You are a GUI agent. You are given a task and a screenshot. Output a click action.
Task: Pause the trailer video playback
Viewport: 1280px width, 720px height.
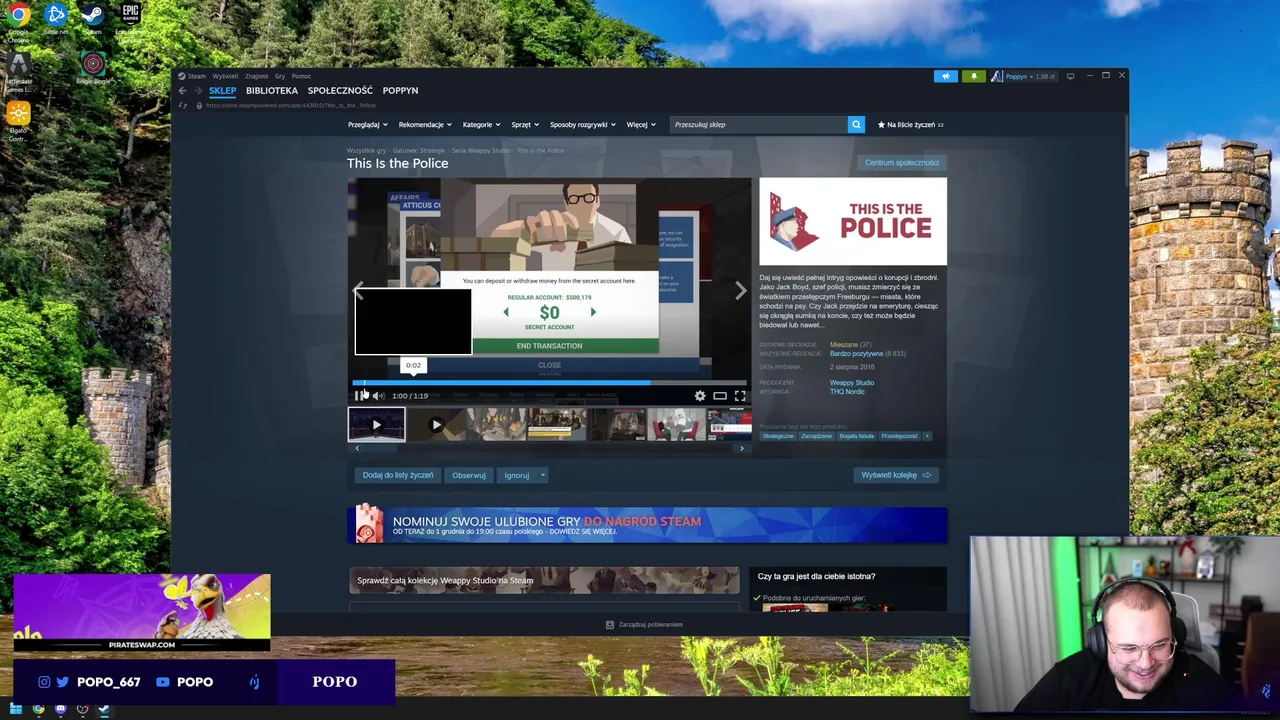point(359,396)
